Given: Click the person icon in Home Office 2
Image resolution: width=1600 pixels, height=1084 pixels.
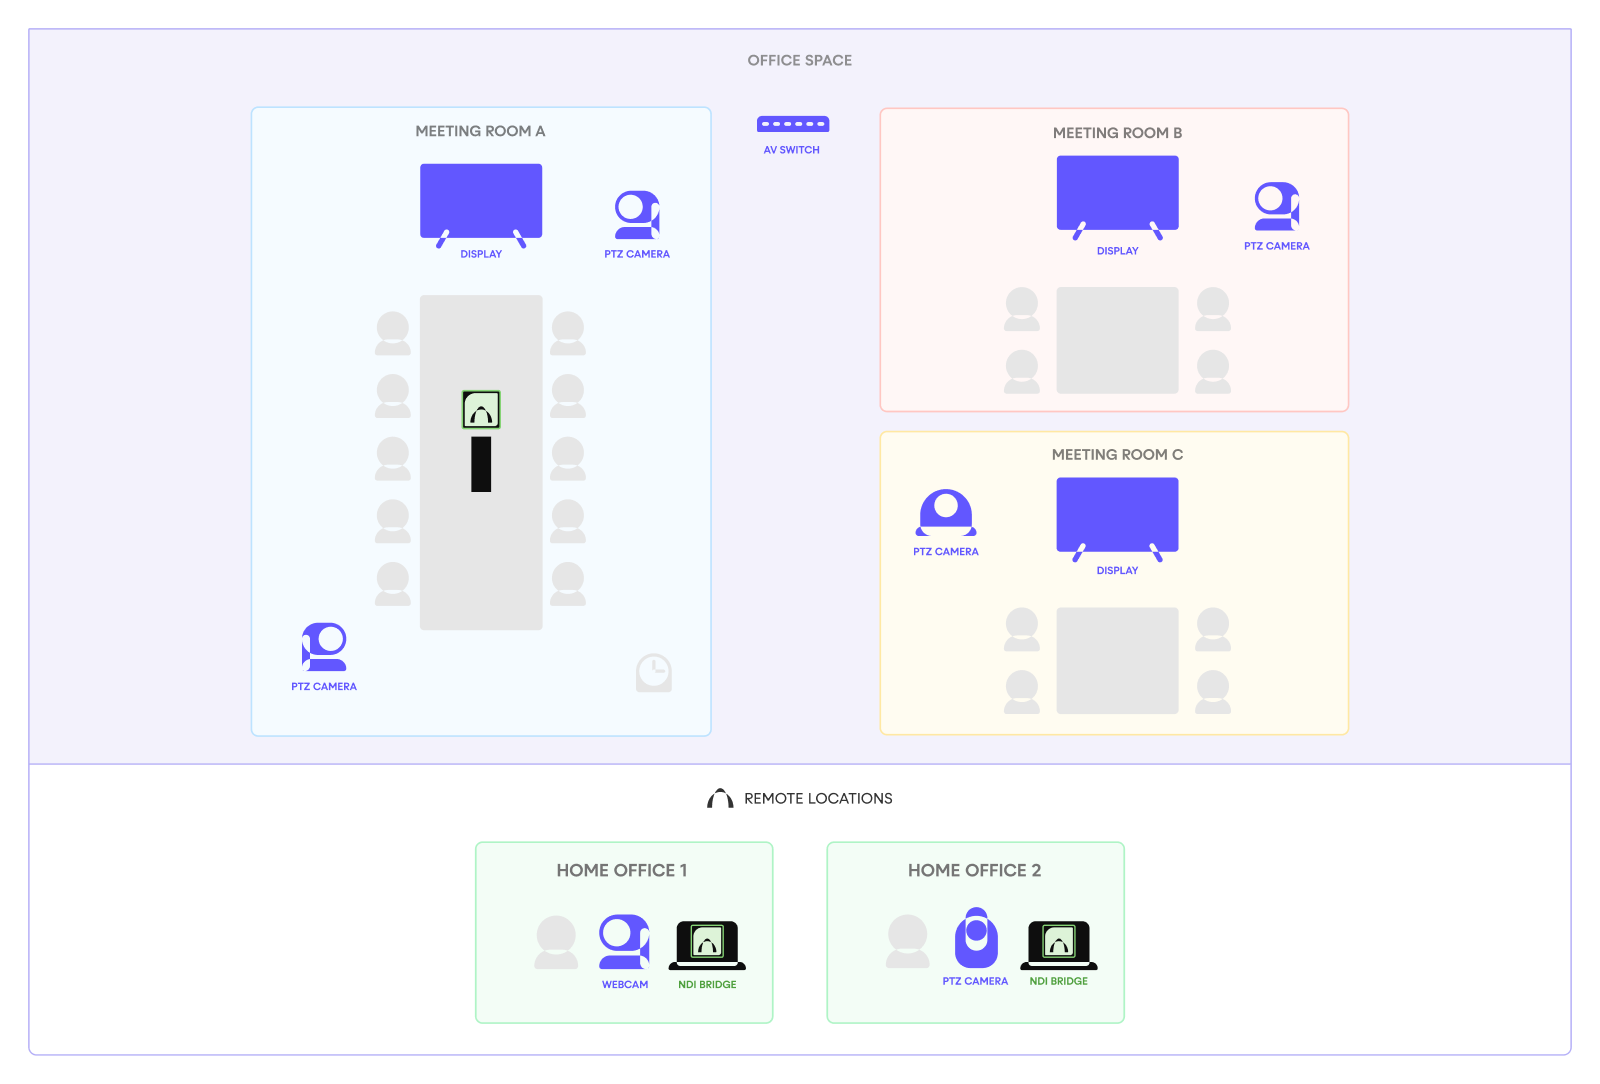Looking at the screenshot, I should tap(908, 942).
